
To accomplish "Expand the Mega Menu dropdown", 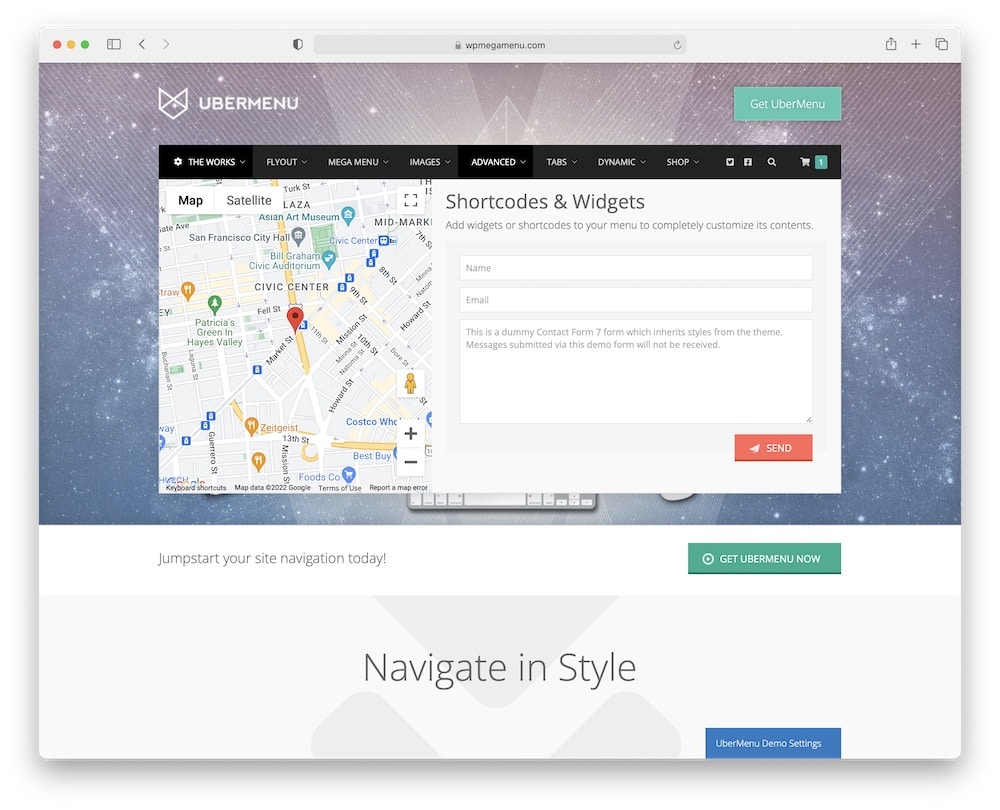I will point(358,162).
